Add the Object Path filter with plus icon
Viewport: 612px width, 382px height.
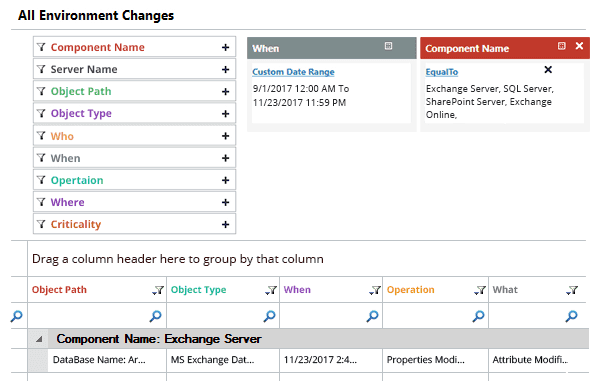click(225, 92)
